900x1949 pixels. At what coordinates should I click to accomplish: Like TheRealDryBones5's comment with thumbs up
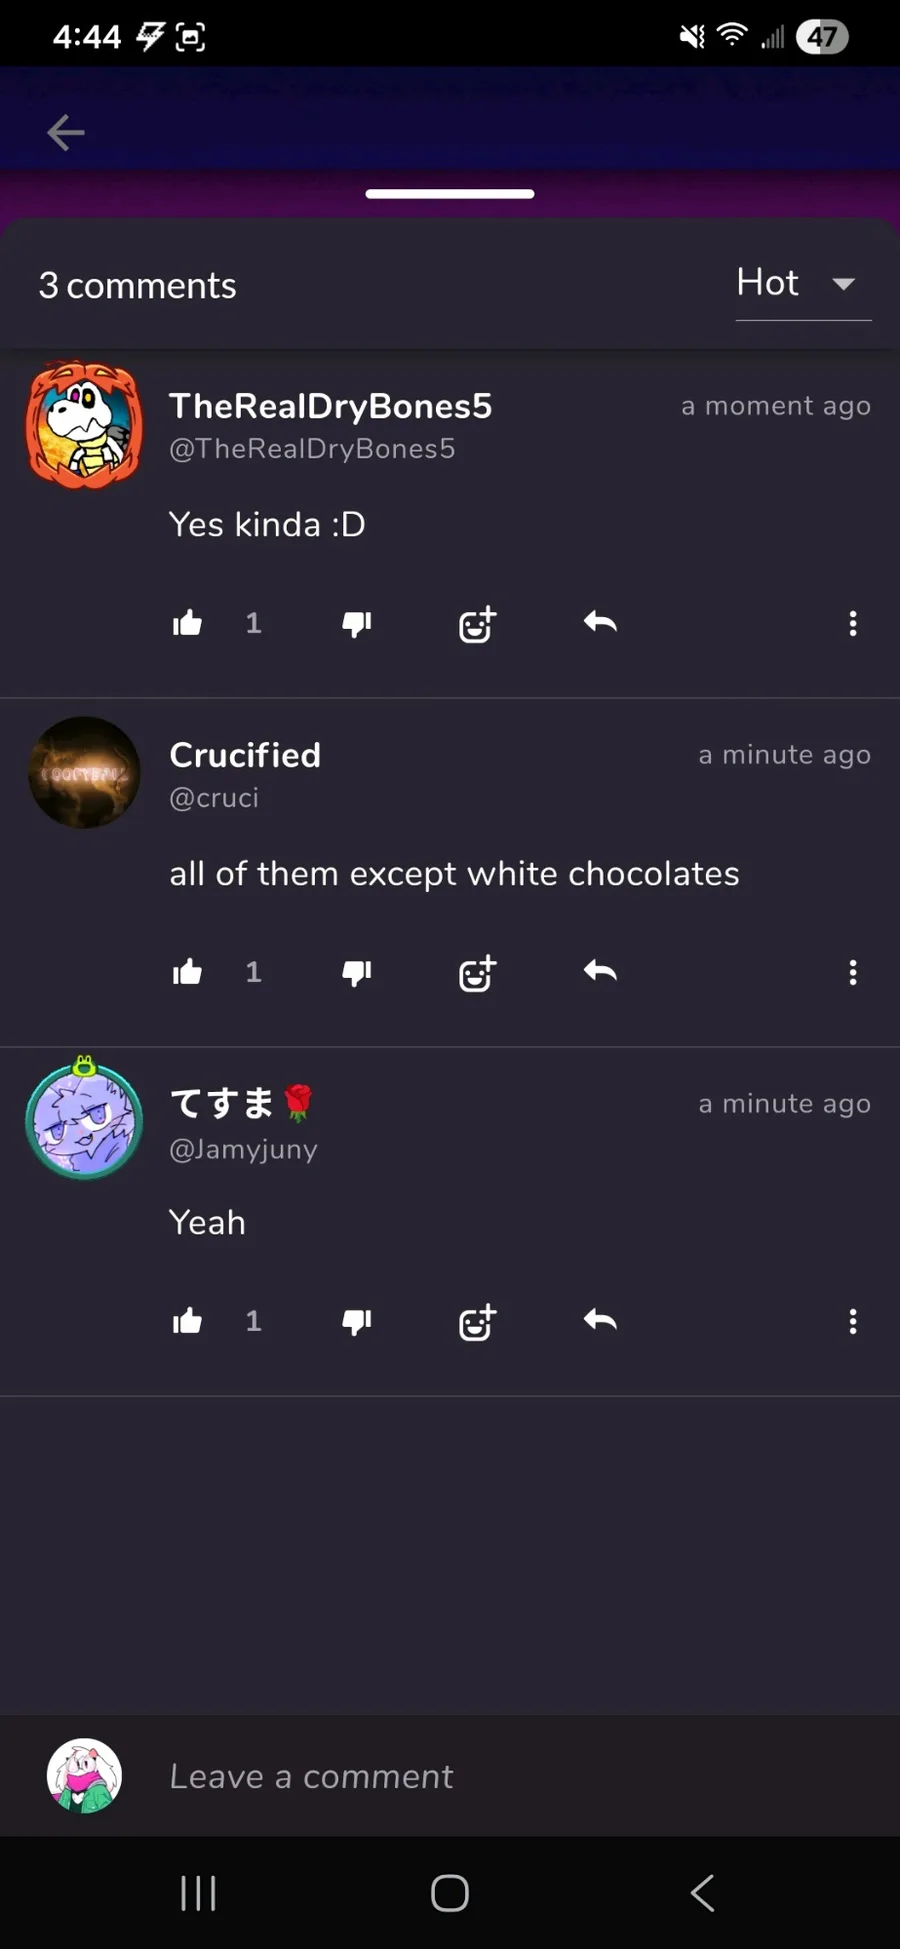click(187, 624)
